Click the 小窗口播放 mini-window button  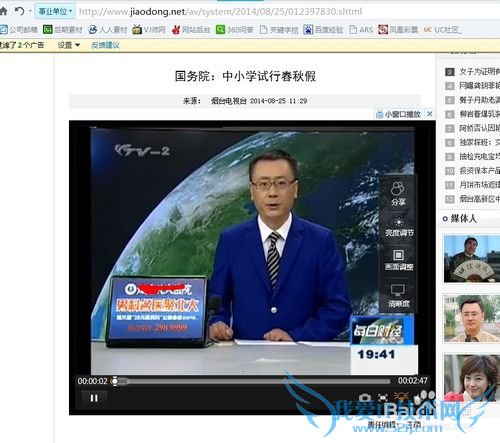398,114
